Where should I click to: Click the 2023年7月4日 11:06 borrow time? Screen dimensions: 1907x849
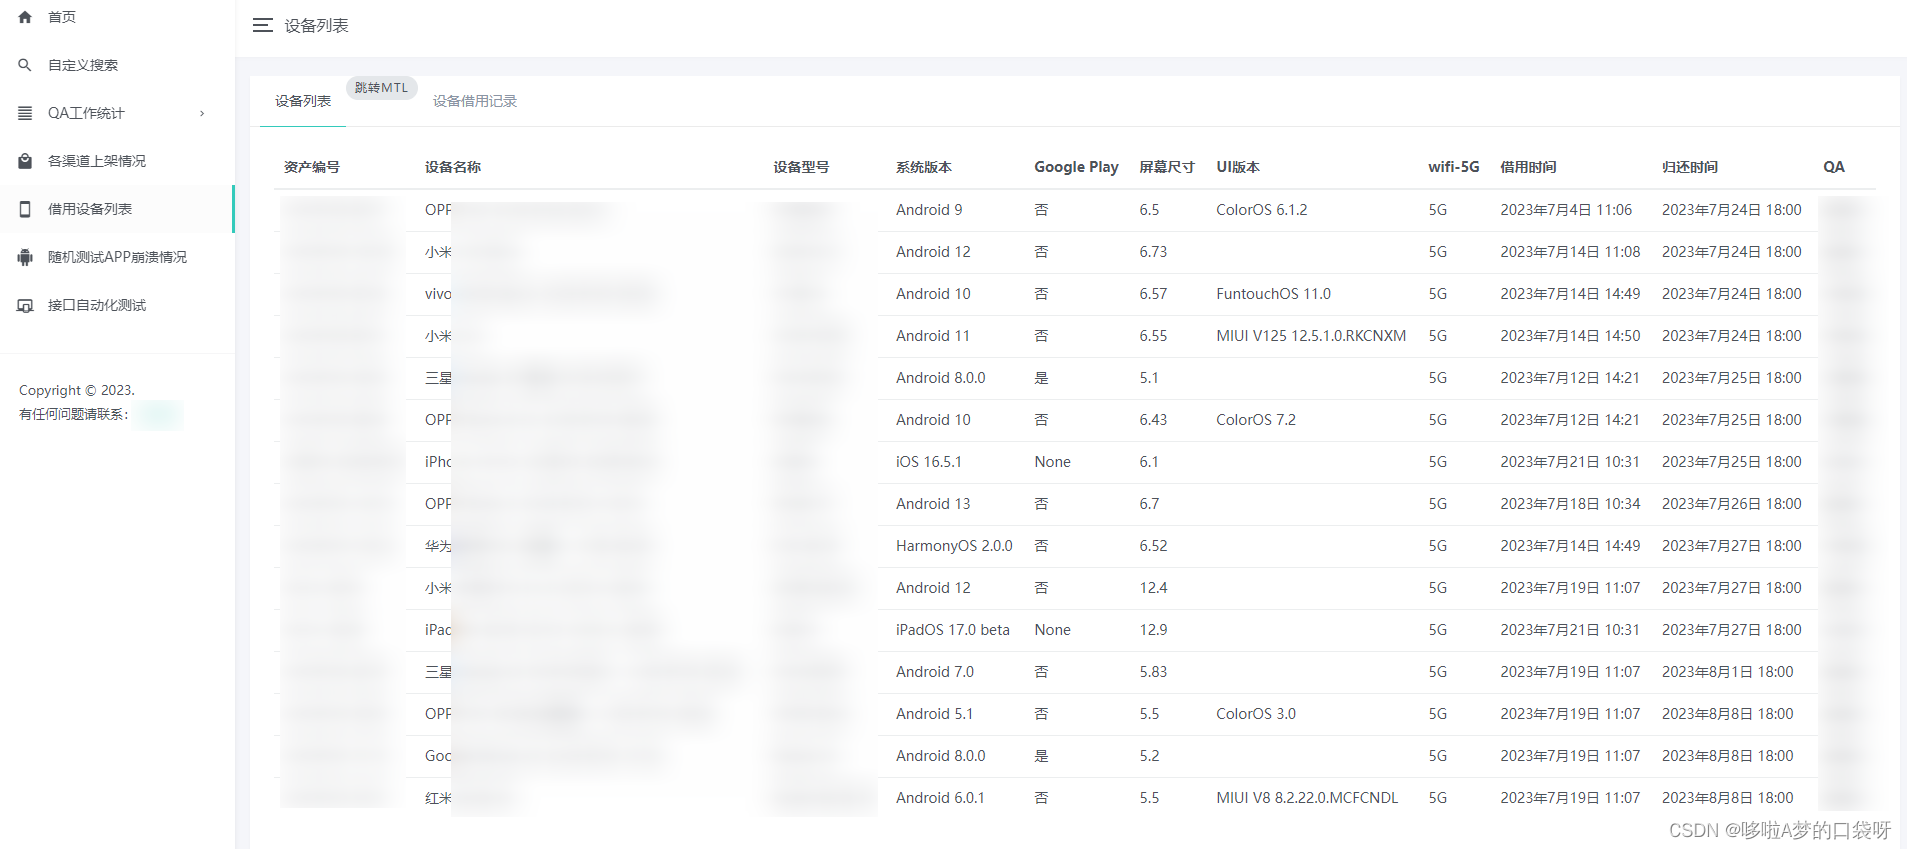point(1566,210)
